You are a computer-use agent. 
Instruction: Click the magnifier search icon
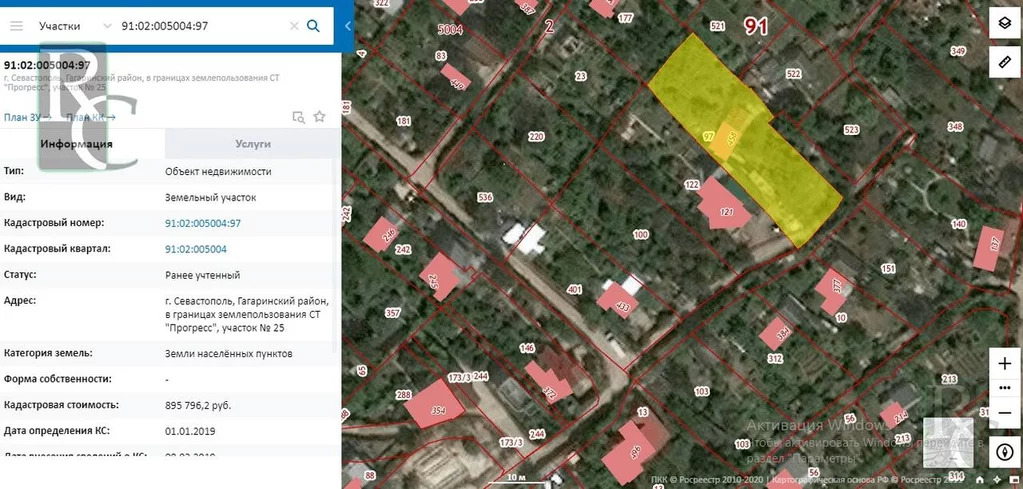313,26
